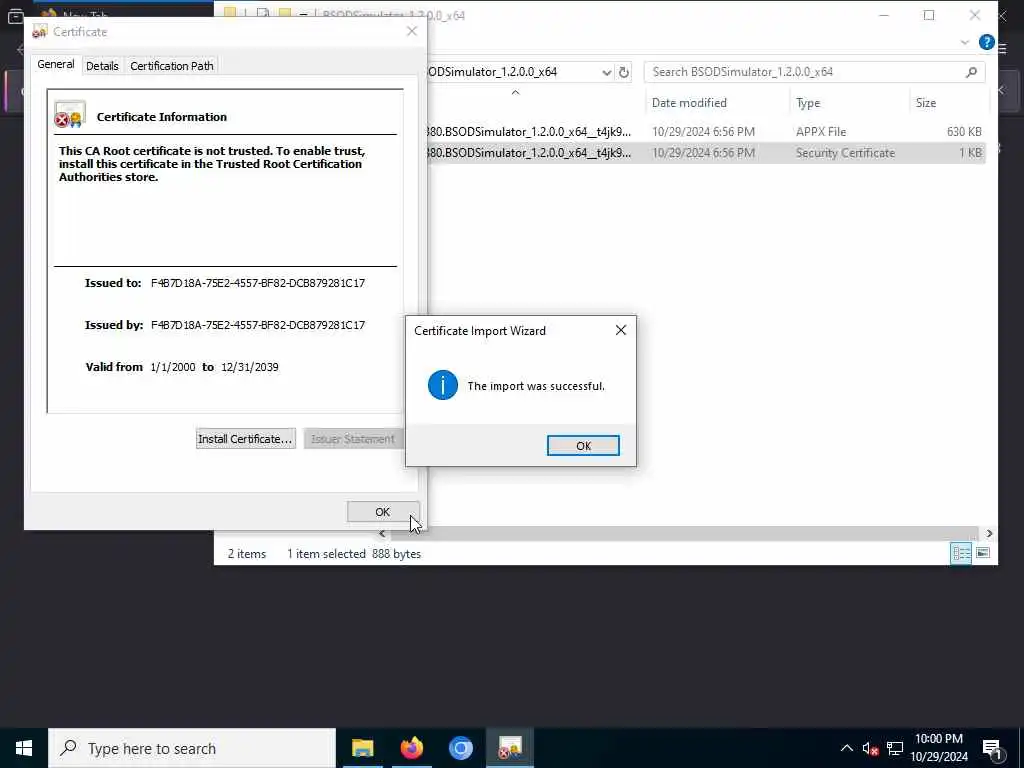Open File Explorer help icon
The height and width of the screenshot is (768, 1024).
[986, 42]
